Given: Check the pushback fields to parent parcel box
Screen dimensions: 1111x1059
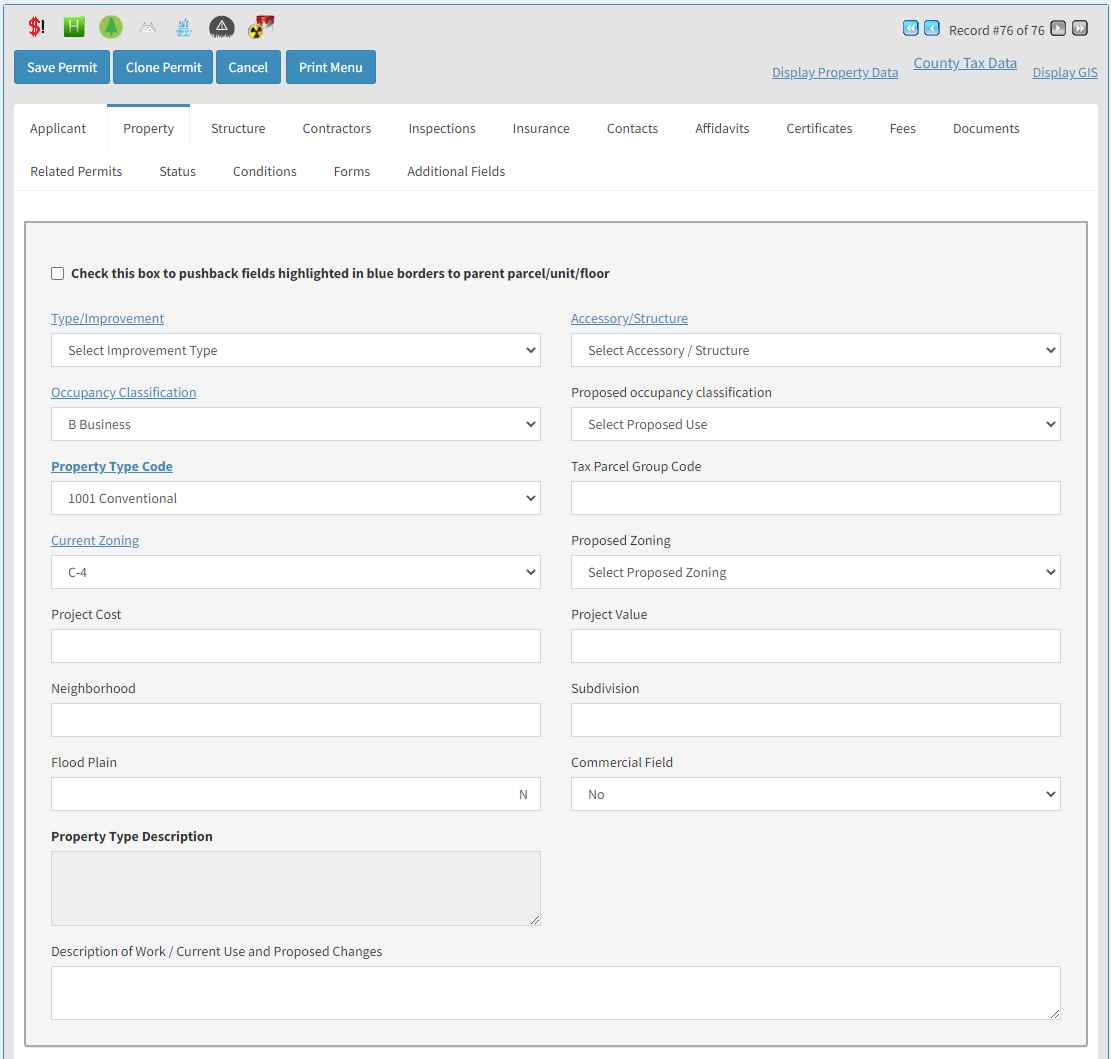Looking at the screenshot, I should click(x=57, y=273).
